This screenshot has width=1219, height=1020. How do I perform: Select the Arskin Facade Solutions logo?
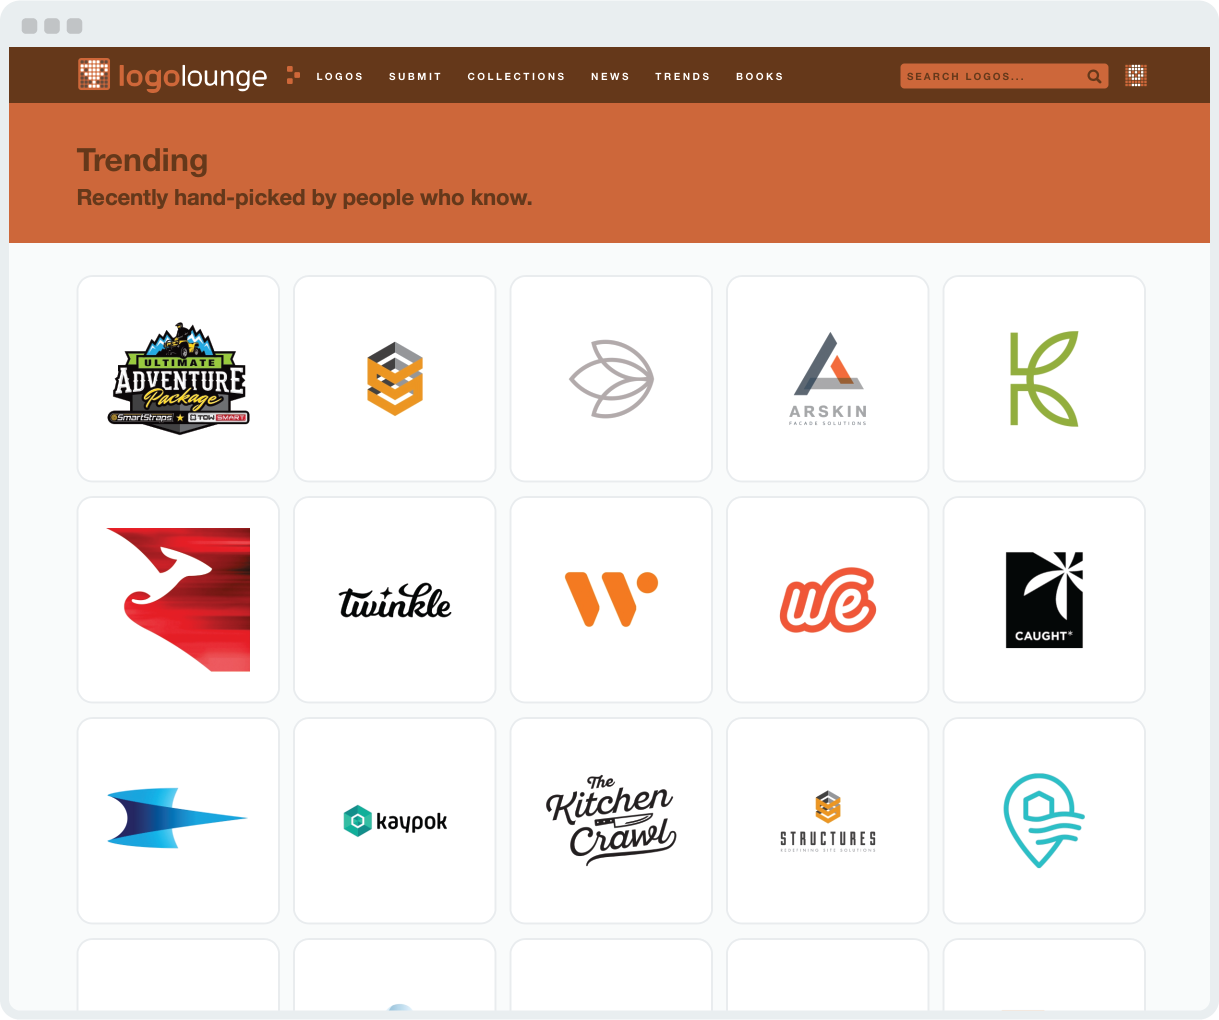pyautogui.click(x=828, y=379)
